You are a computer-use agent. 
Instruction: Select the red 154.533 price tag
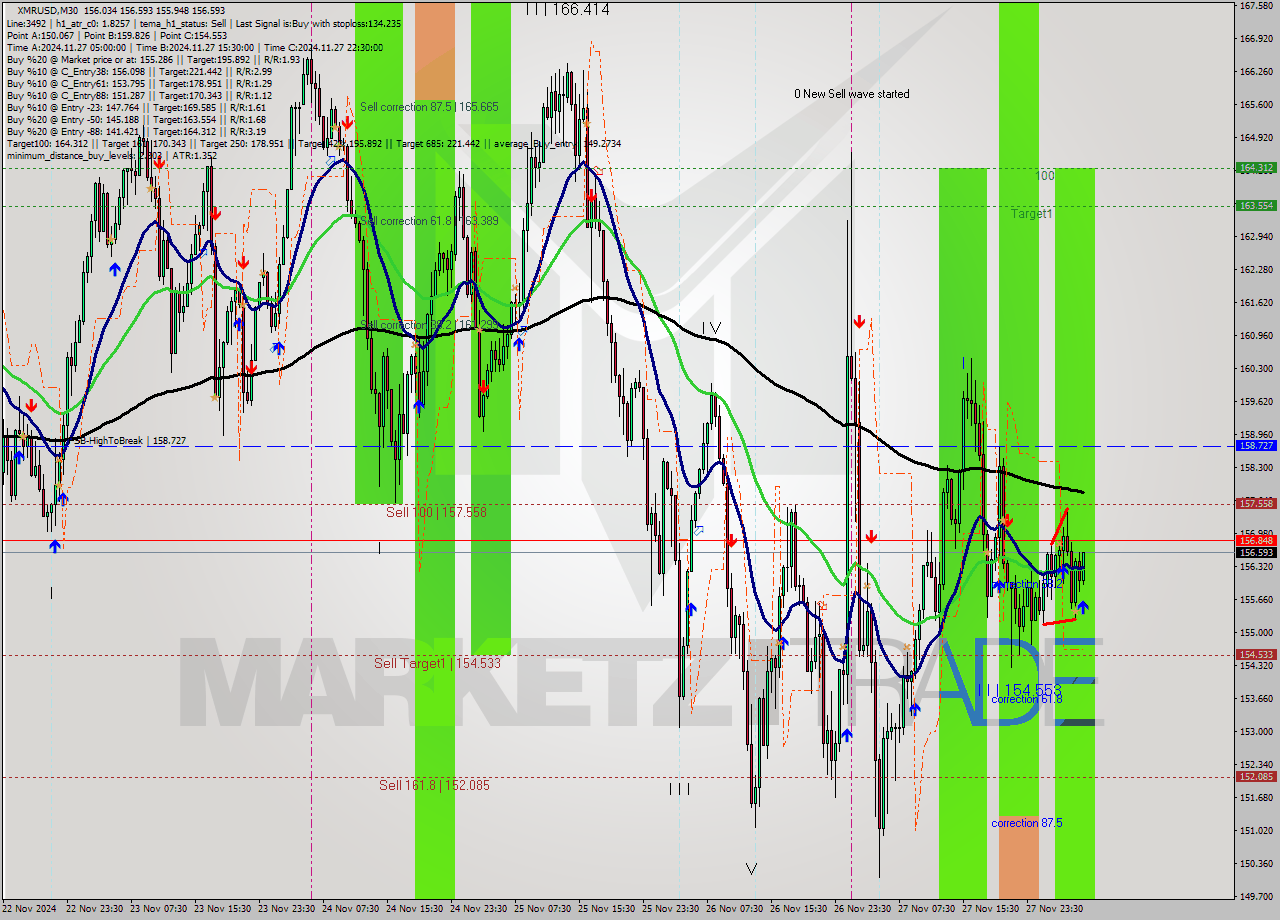1256,655
